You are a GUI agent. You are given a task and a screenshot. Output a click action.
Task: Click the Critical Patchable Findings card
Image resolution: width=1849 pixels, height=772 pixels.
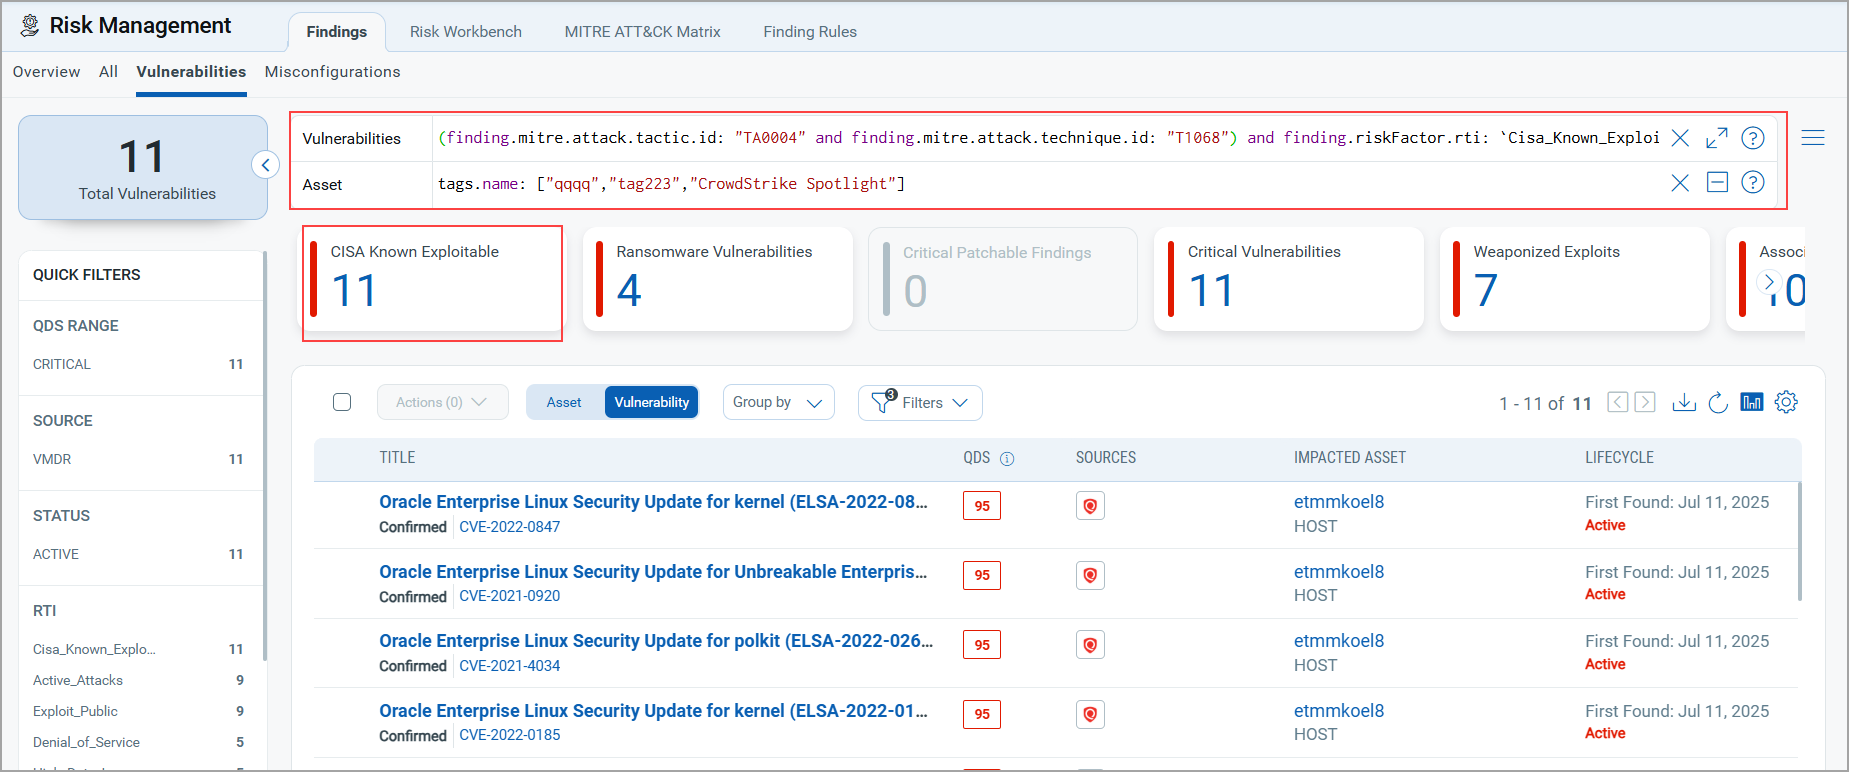click(1003, 279)
